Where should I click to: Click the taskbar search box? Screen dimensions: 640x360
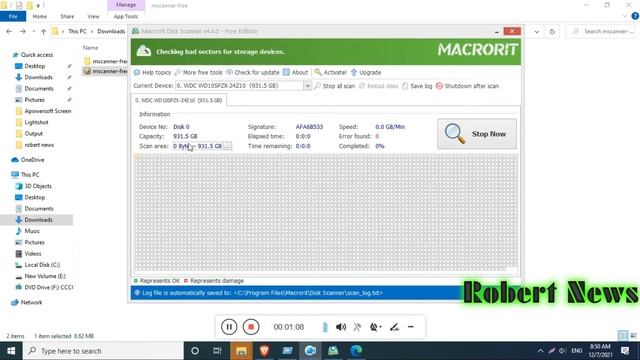(103, 351)
